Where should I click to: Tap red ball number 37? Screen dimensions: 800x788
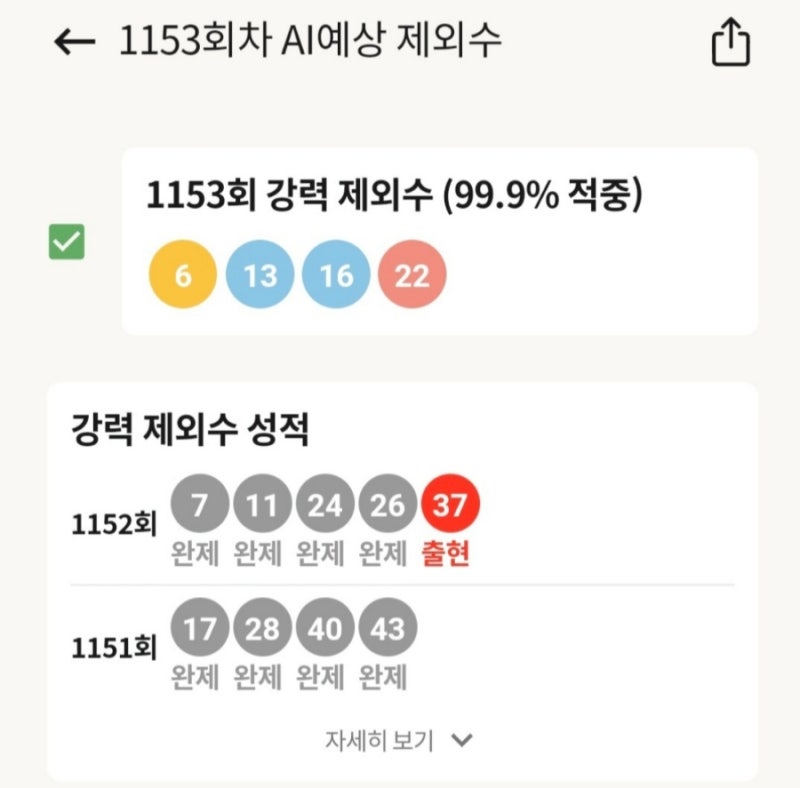450,504
